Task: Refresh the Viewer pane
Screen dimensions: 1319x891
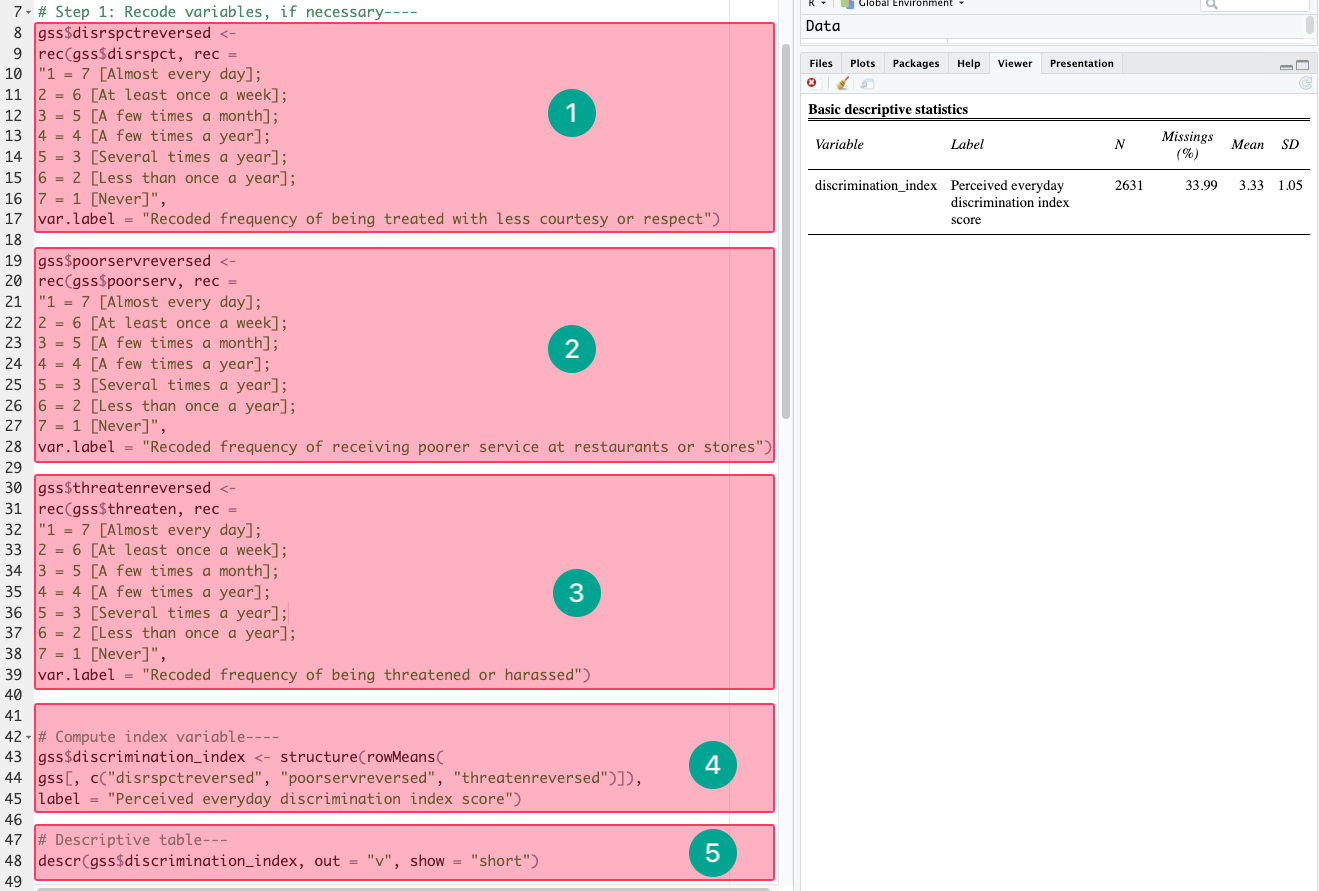Action: point(1305,84)
